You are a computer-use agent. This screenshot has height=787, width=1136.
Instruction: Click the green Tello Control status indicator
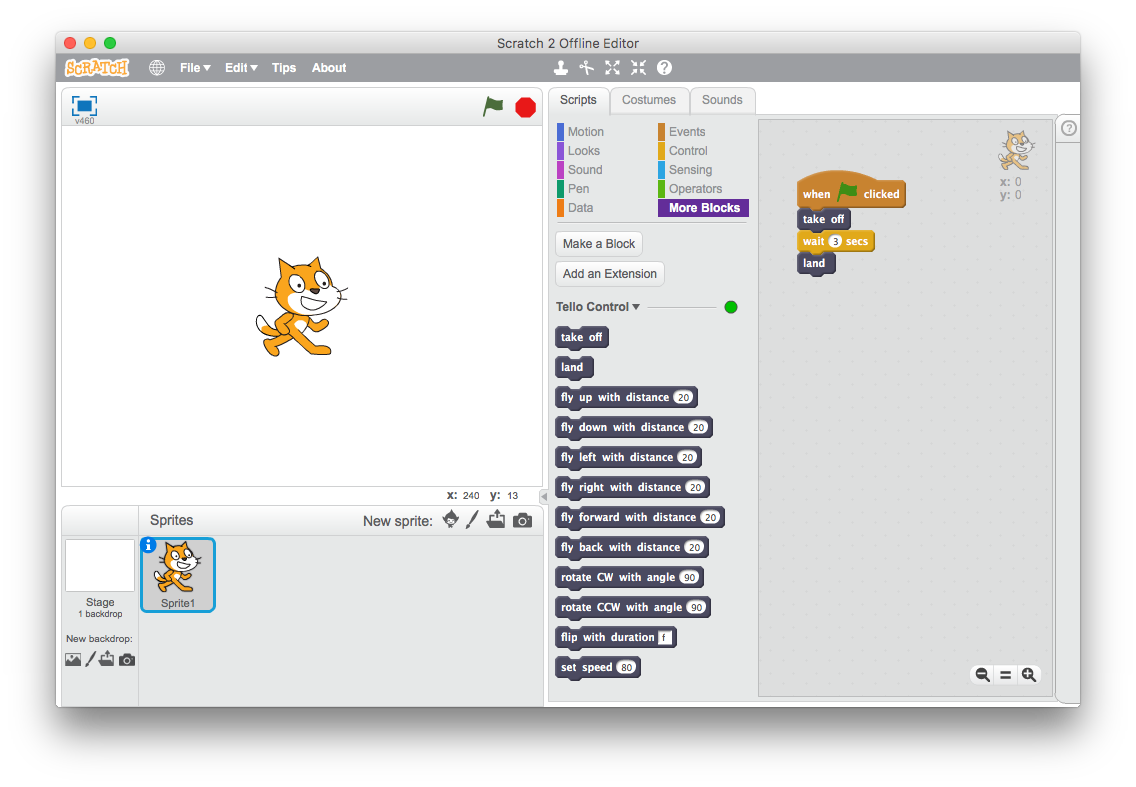731,307
